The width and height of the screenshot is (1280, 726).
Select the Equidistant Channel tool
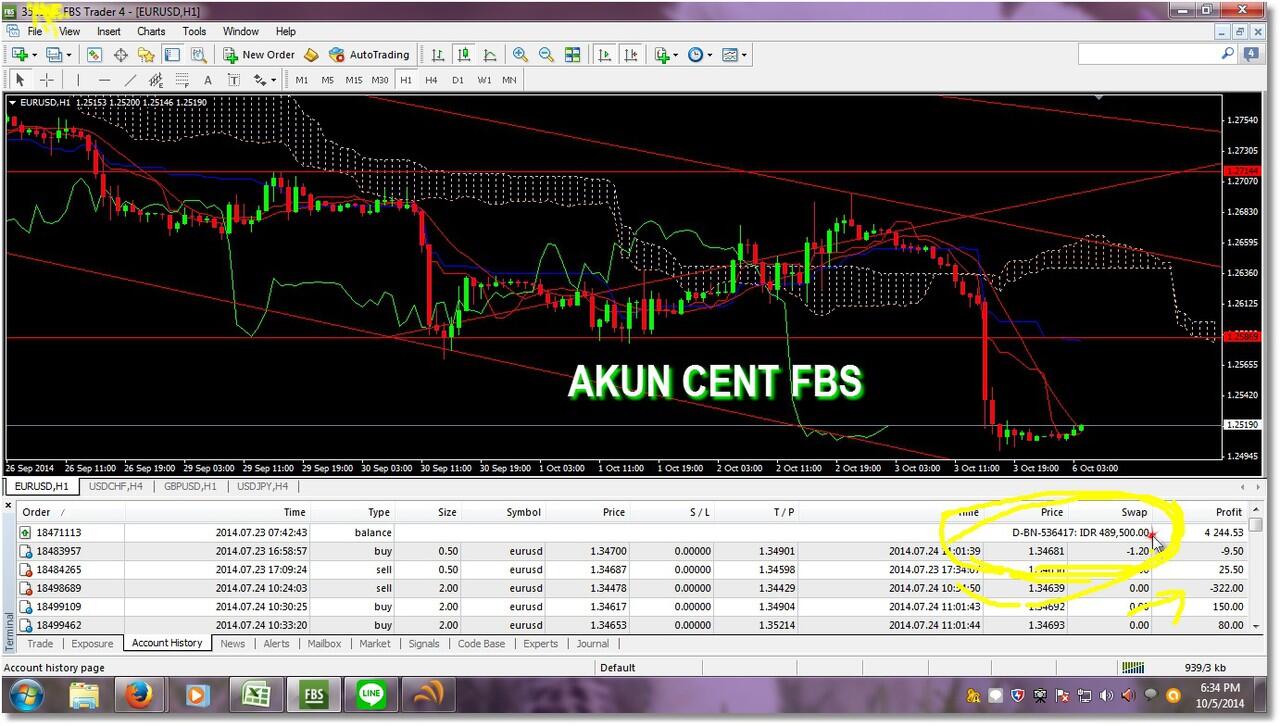pyautogui.click(x=156, y=80)
